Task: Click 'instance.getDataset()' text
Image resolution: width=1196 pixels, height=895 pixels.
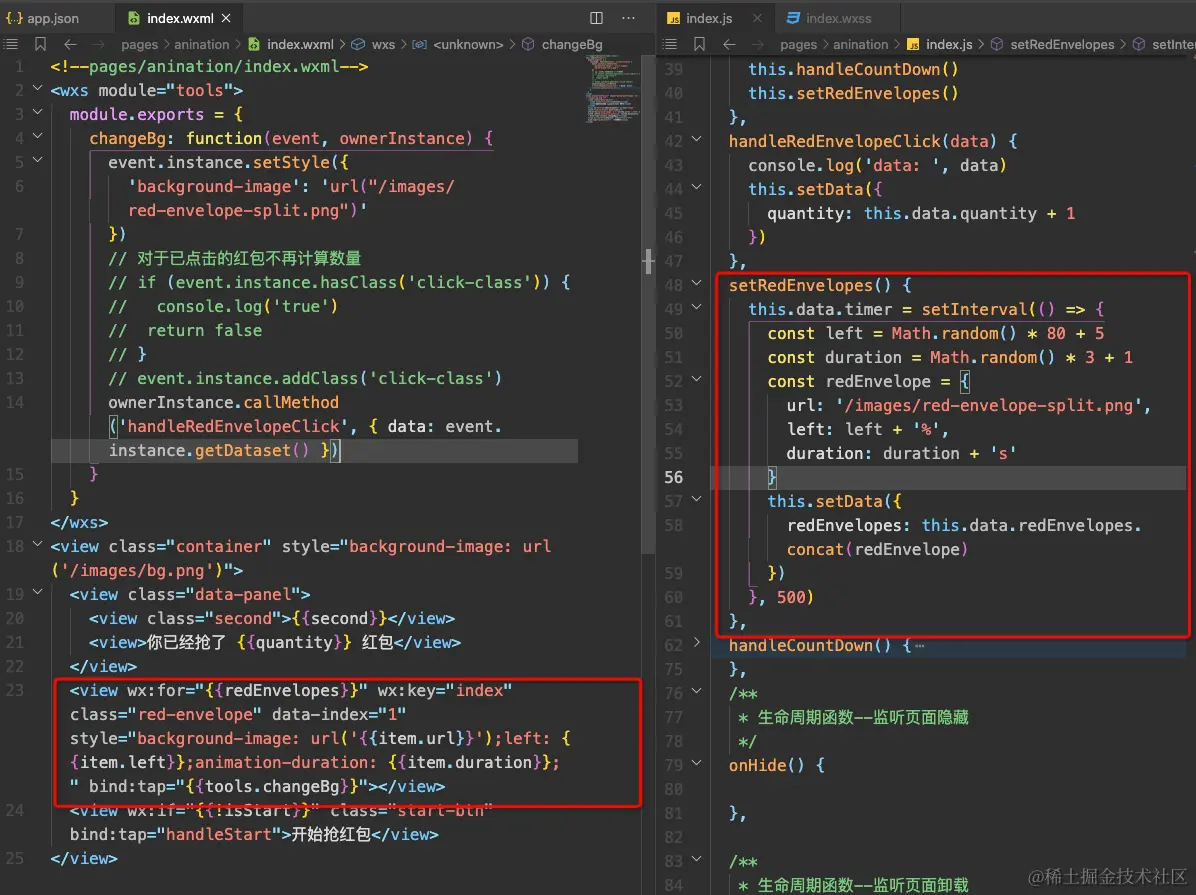Action: (x=208, y=450)
